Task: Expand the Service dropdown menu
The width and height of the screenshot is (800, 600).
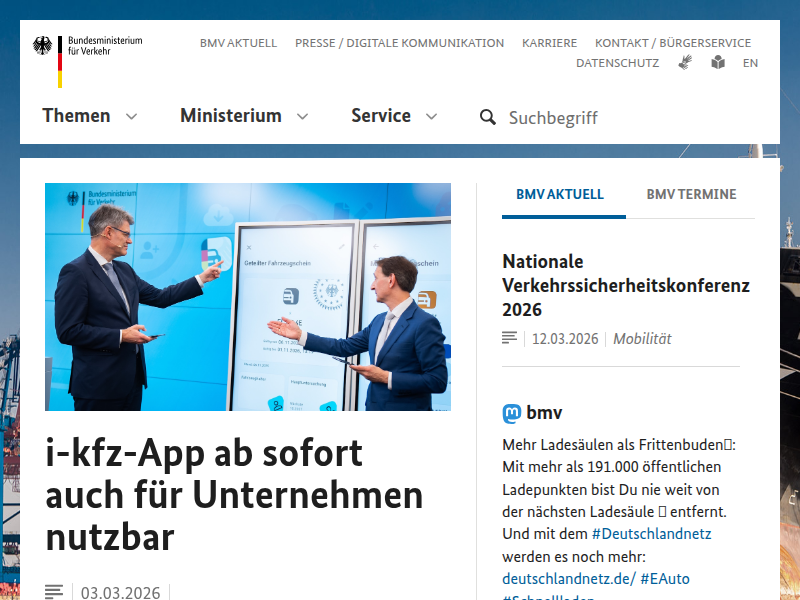Action: click(x=393, y=116)
